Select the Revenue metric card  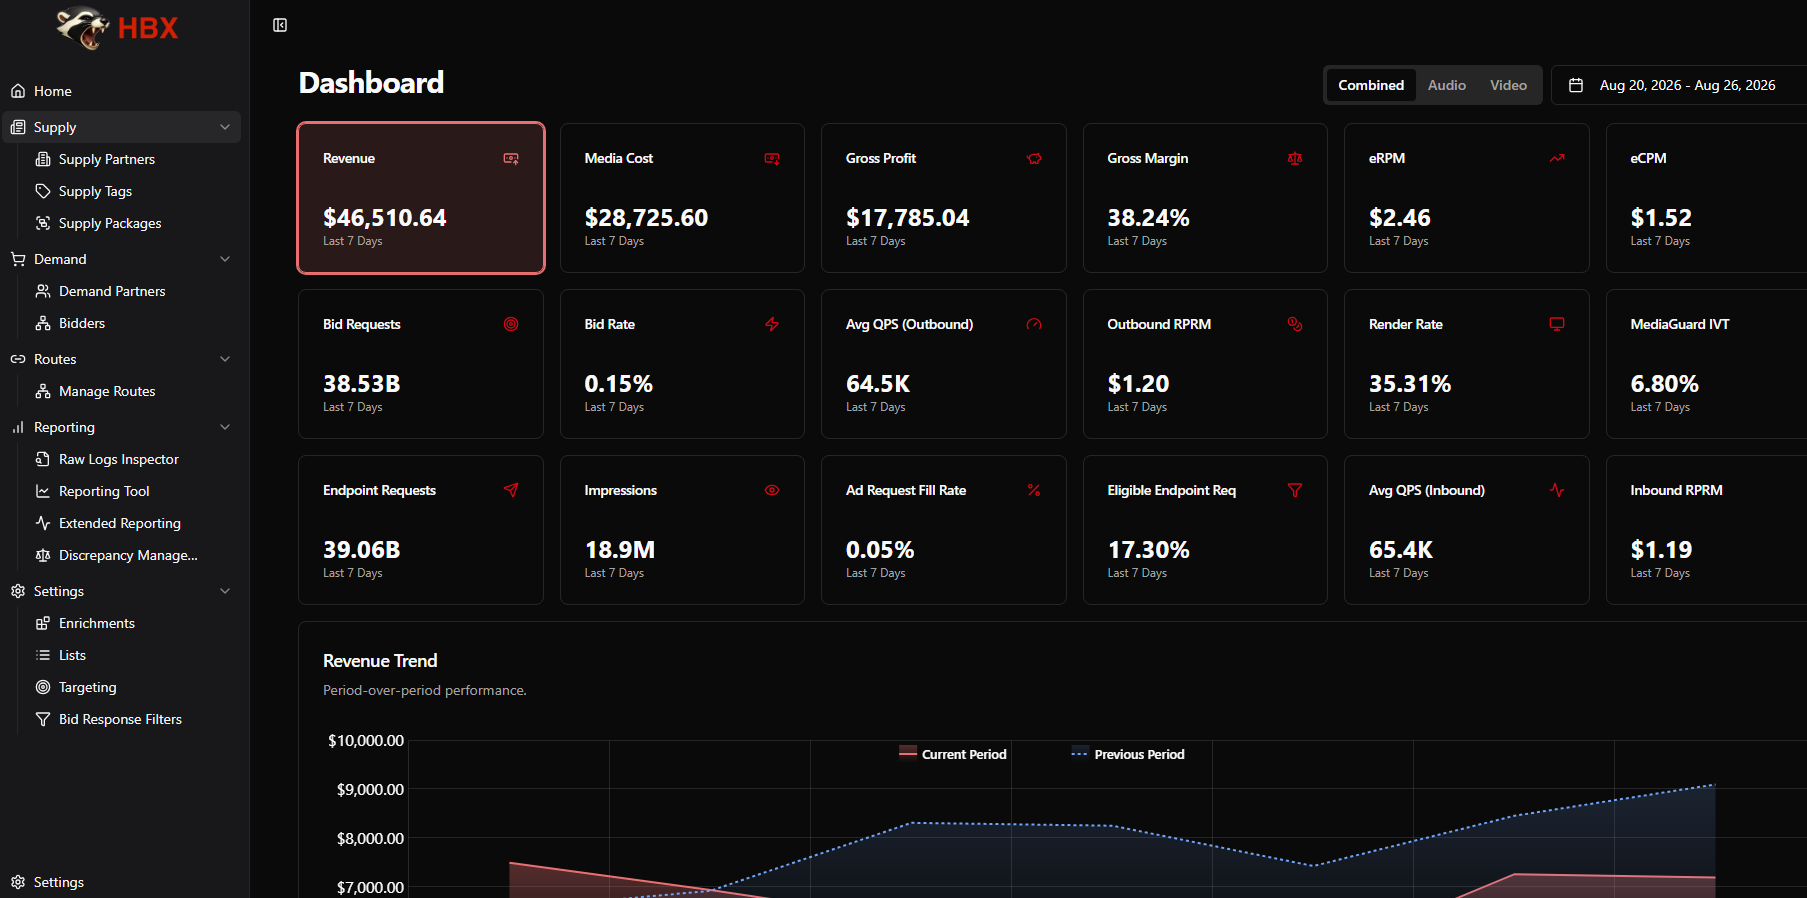coord(421,198)
